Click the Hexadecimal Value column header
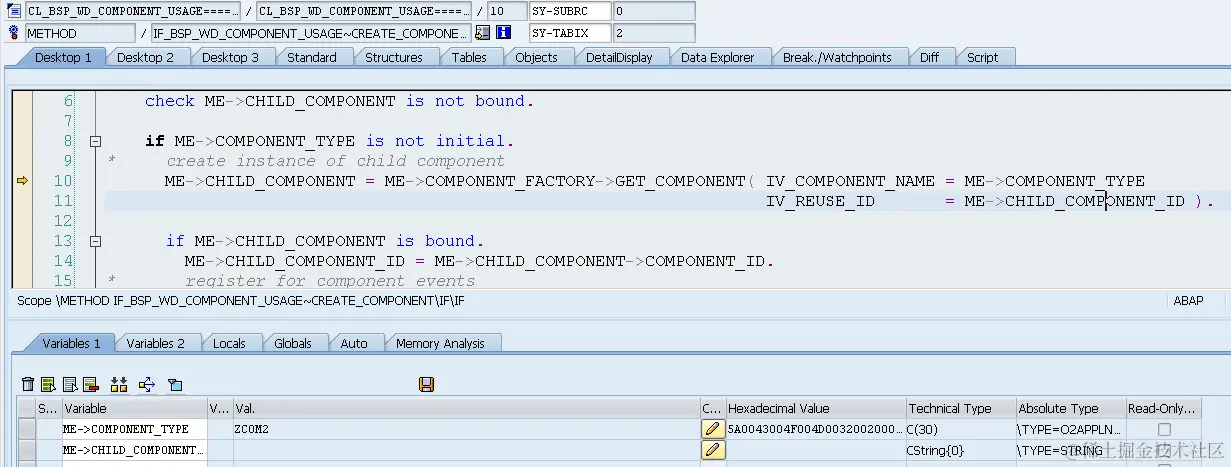This screenshot has height=467, width=1231. coord(815,408)
